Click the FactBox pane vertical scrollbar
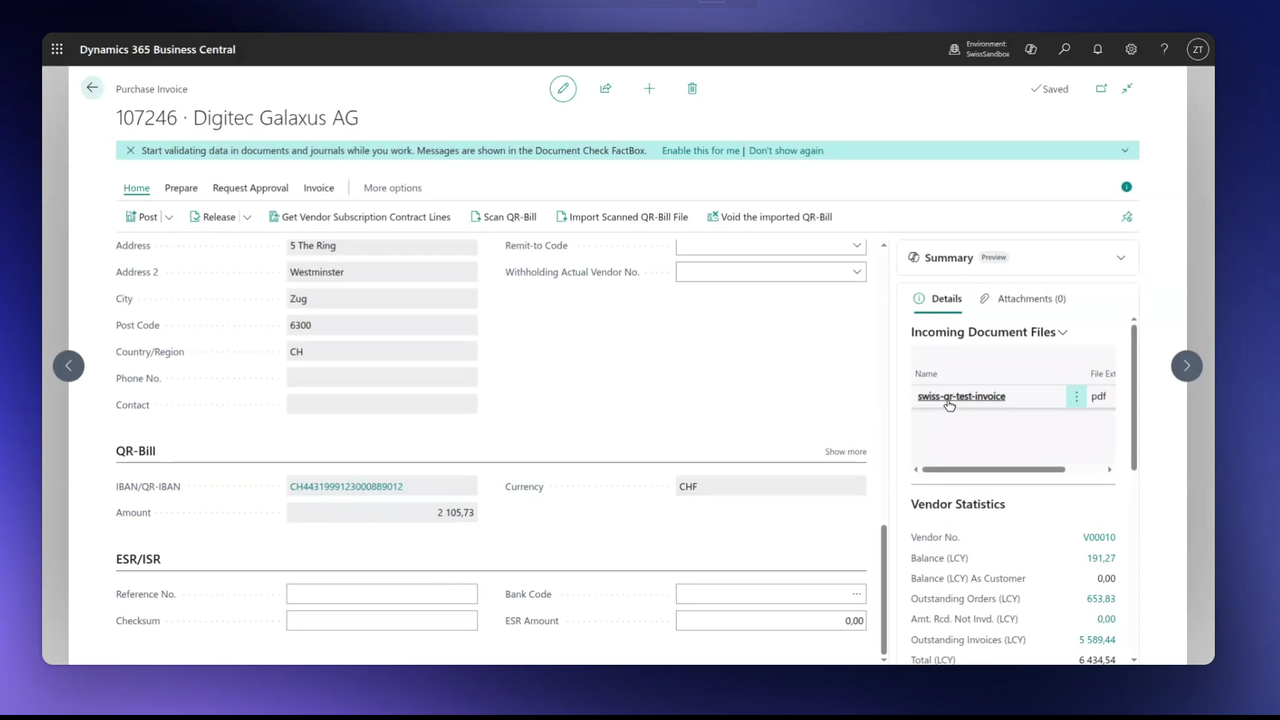Image resolution: width=1280 pixels, height=720 pixels. click(x=1134, y=395)
